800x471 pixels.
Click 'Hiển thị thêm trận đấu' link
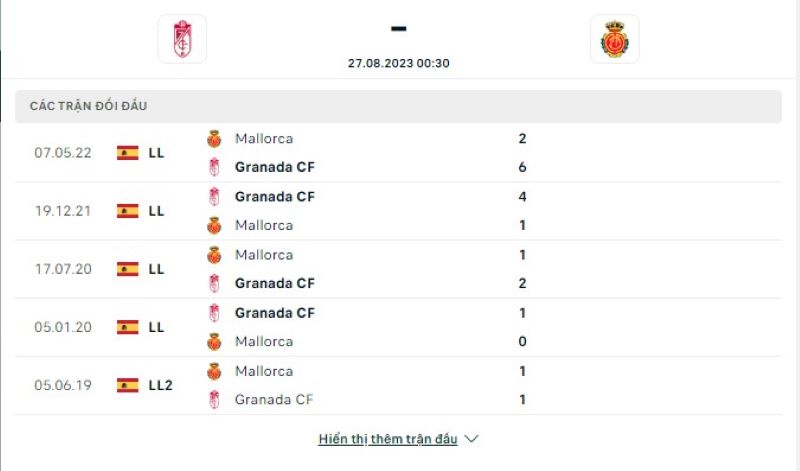[x=388, y=439]
